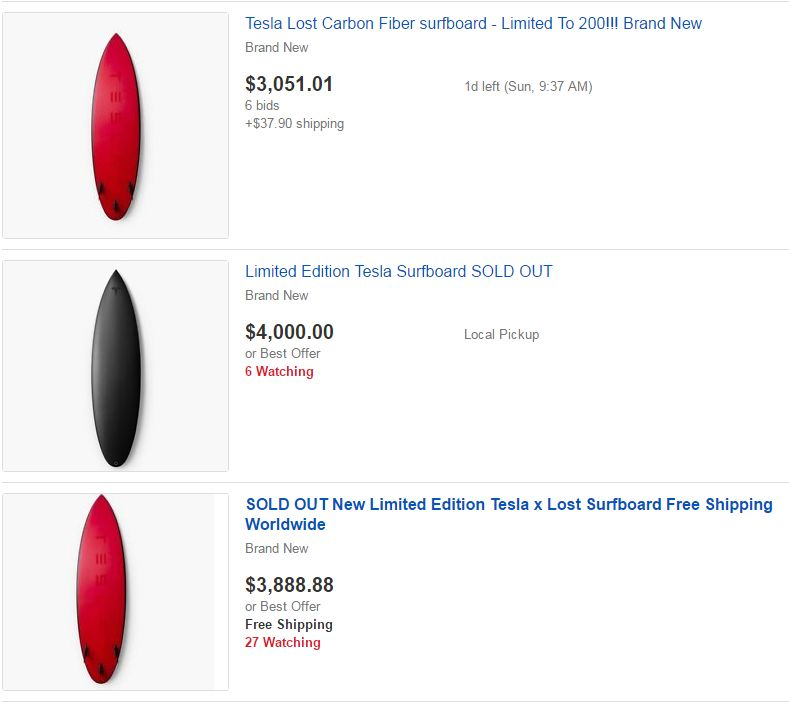The image size is (789, 703).
Task: Click 'Brand New' under the Free Shipping Worldwide title
Action: tap(277, 548)
